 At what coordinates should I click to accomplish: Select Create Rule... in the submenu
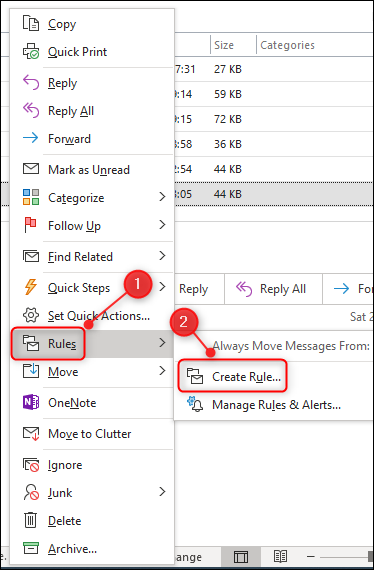pos(246,377)
